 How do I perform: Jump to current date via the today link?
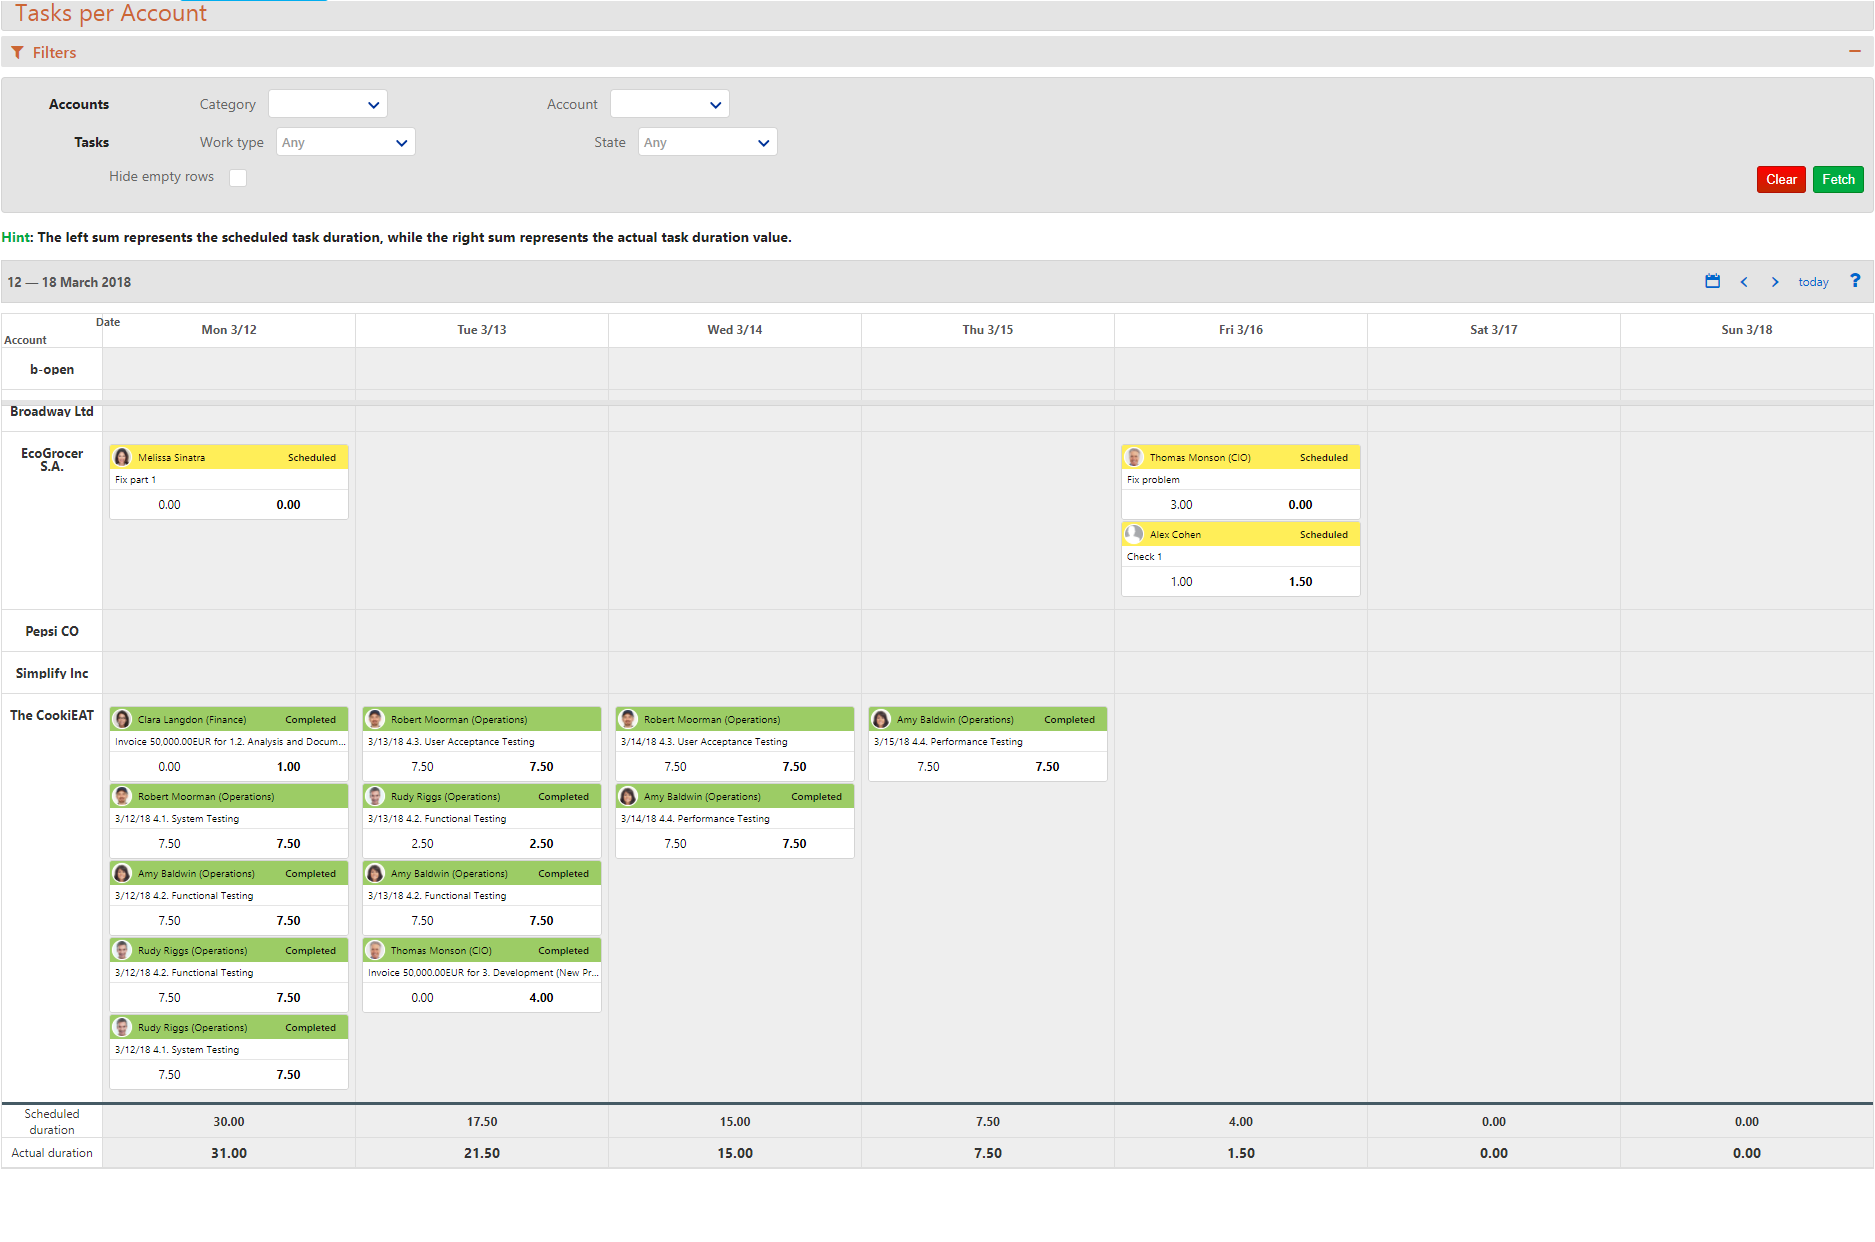pos(1813,282)
